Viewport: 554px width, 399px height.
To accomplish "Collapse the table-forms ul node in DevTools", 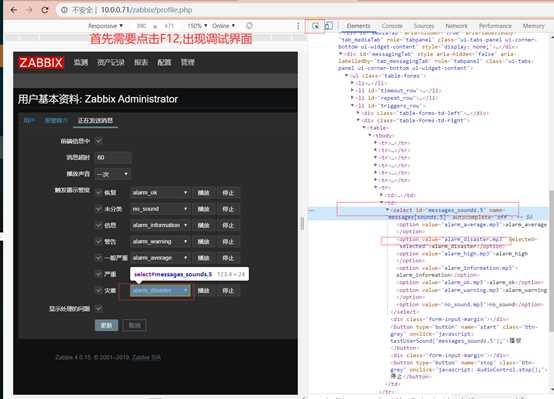I will (347, 76).
